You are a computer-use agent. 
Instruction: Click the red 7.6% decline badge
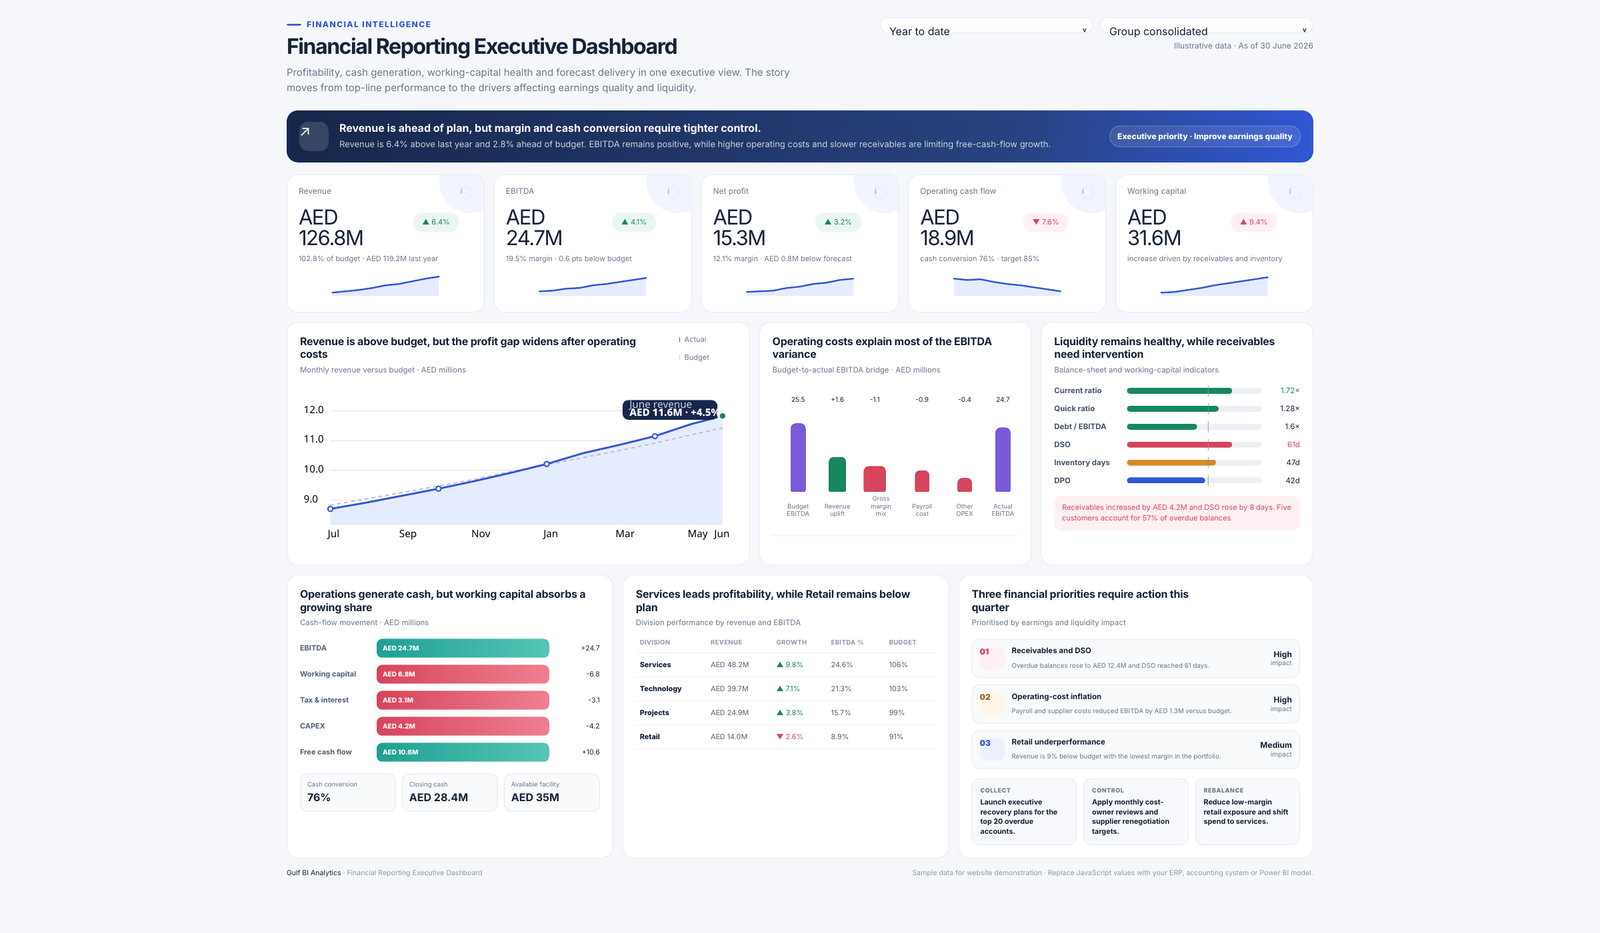point(1045,222)
